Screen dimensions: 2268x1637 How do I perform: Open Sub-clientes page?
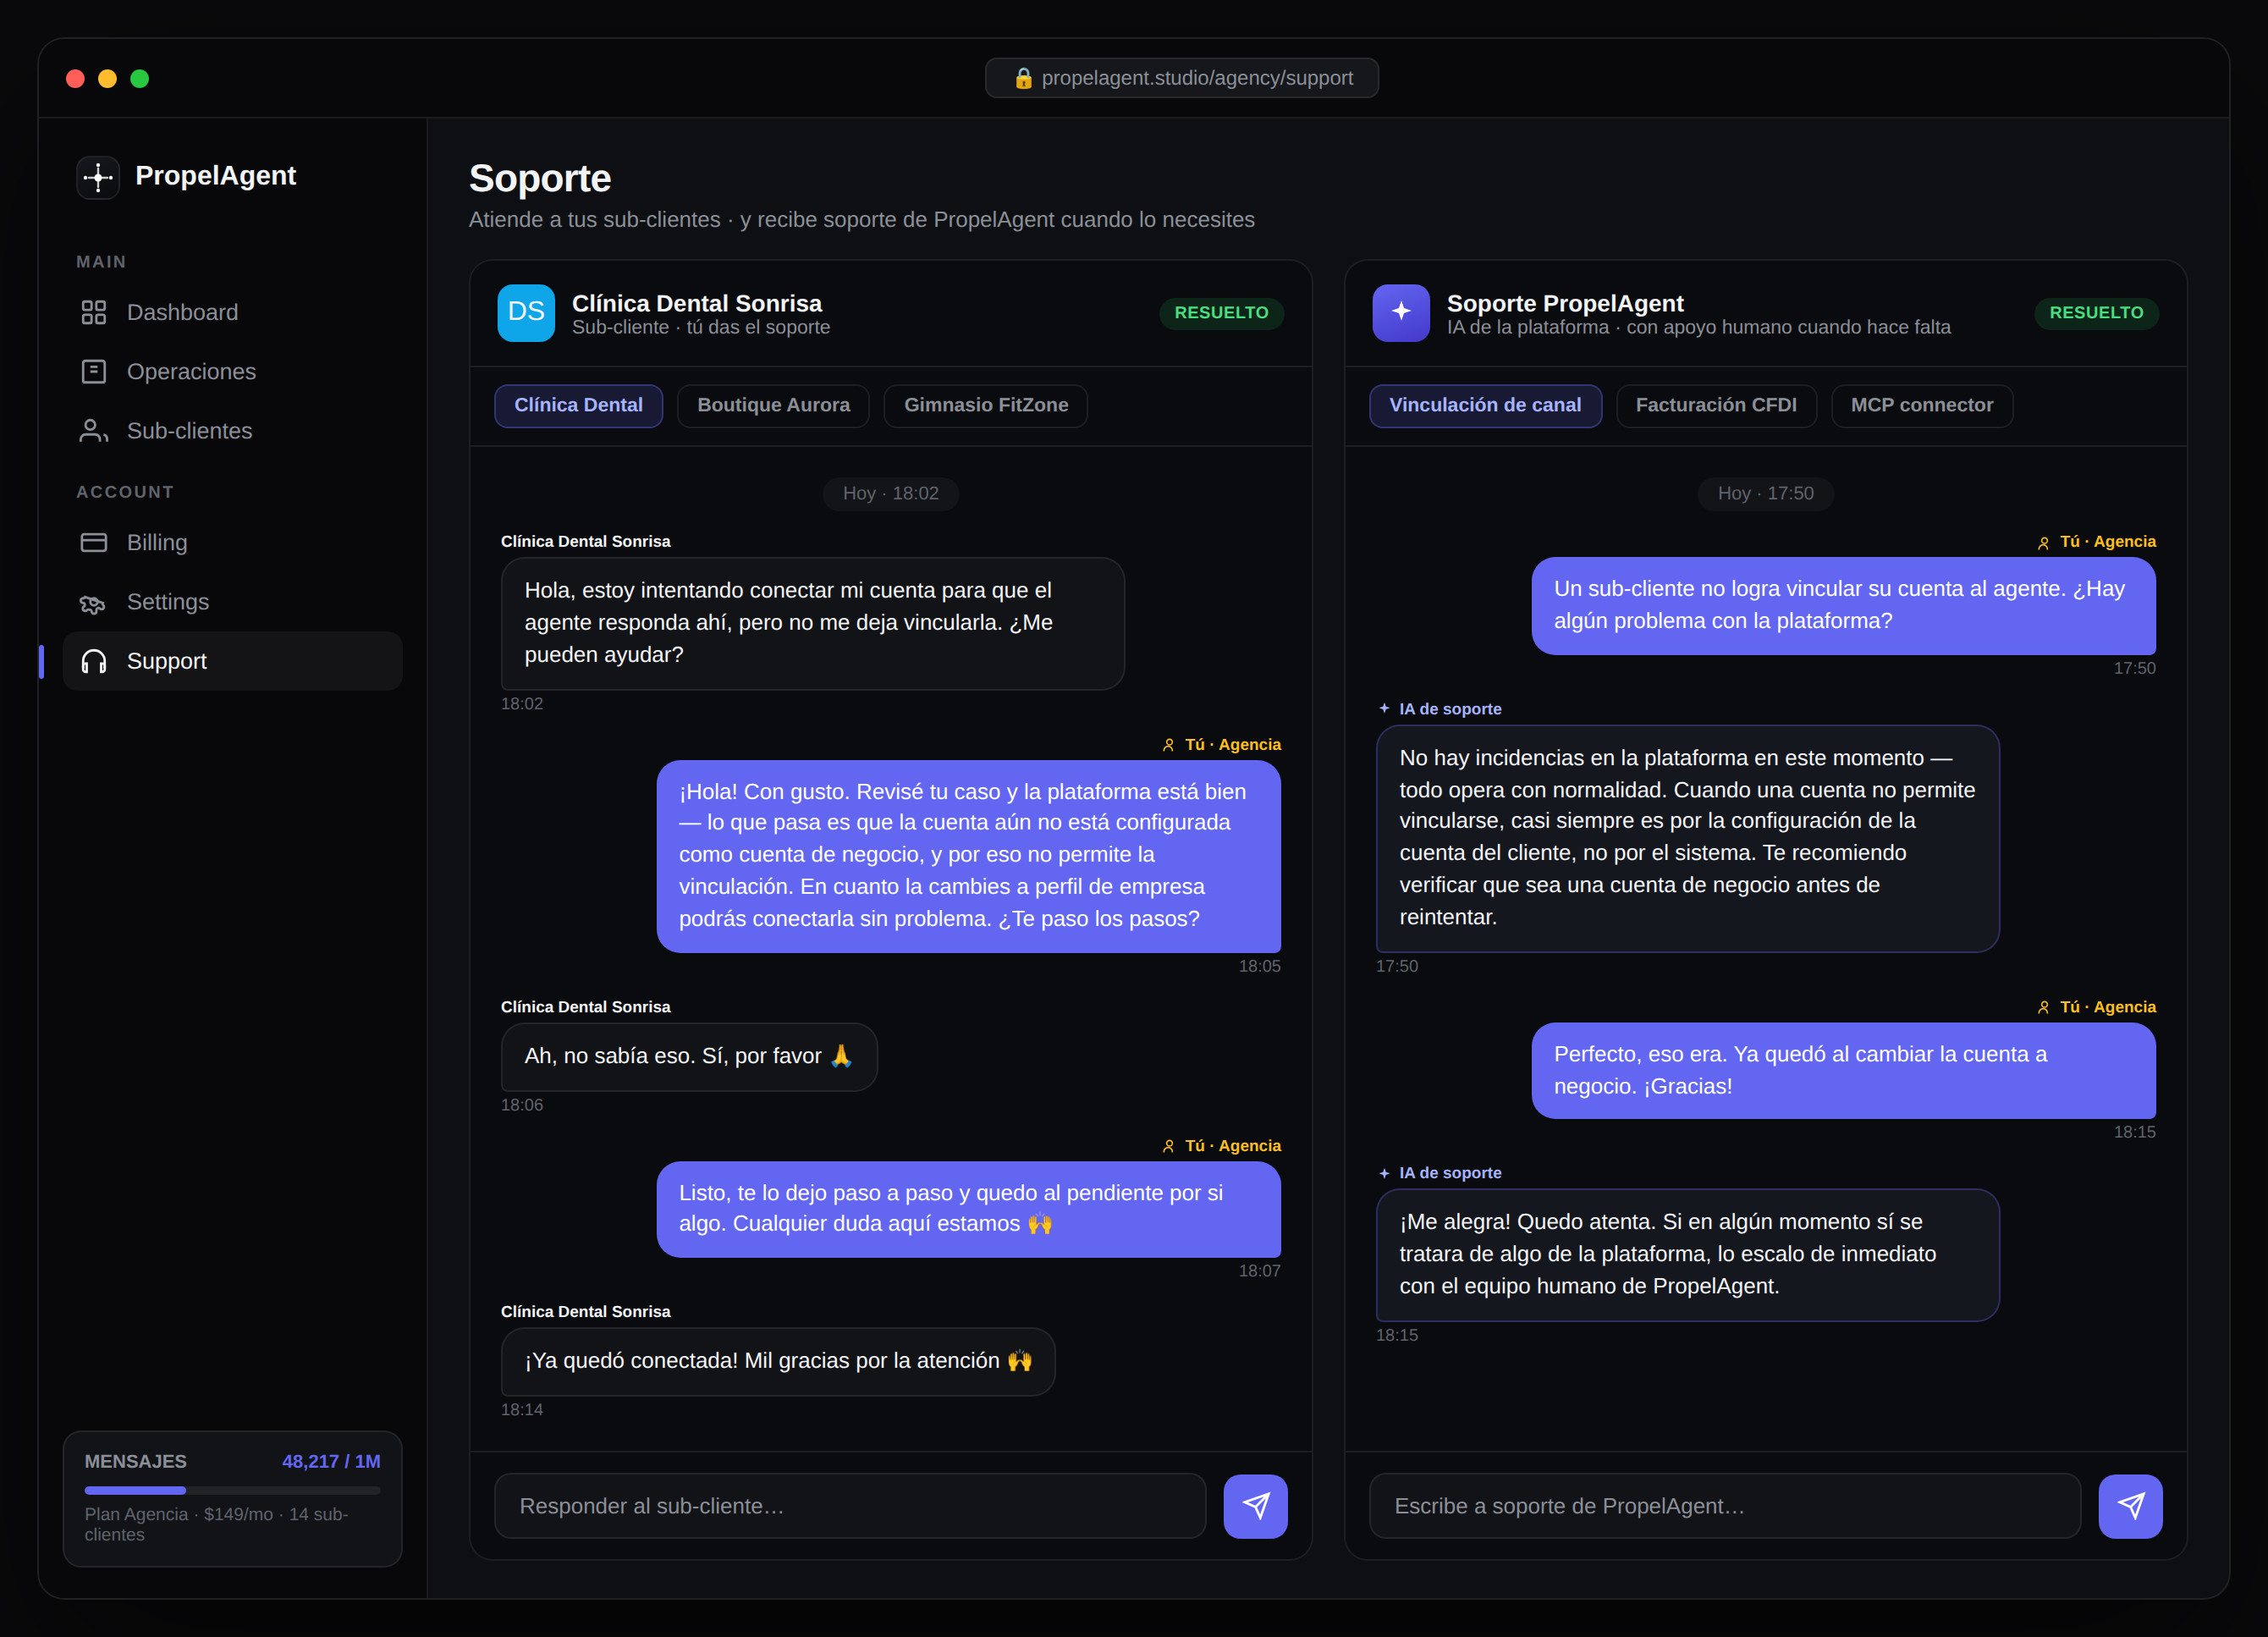click(x=232, y=431)
